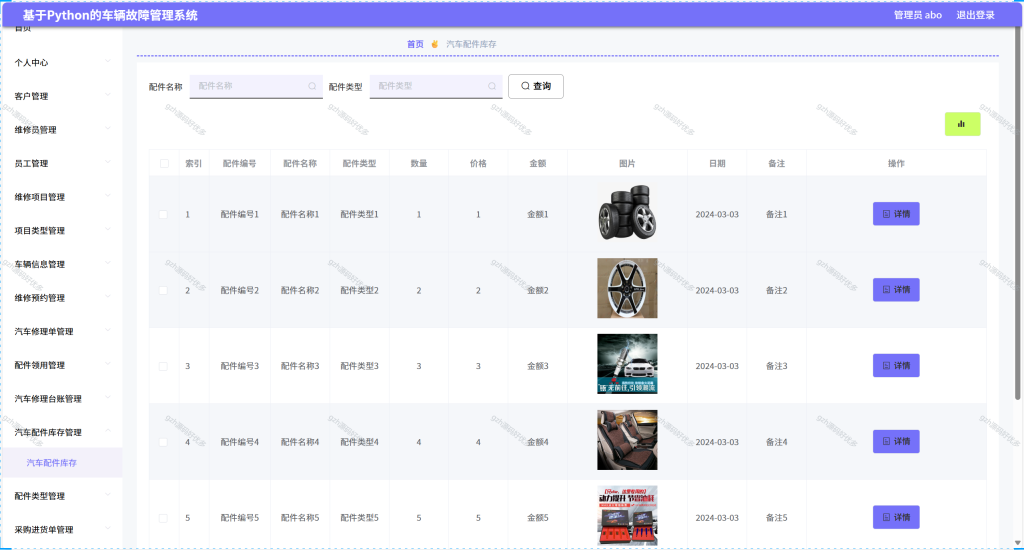Click 详情 button for row 配件编号3
1024x550 pixels.
tap(896, 365)
